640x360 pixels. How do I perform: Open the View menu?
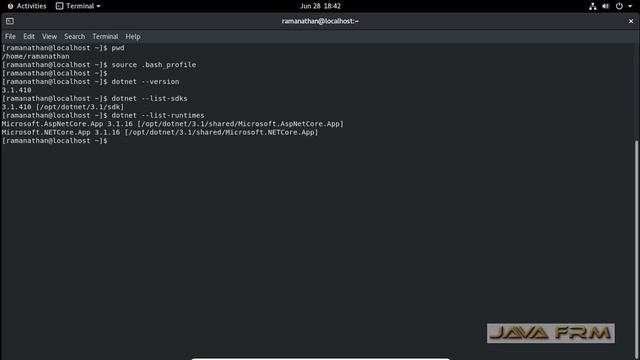49,36
